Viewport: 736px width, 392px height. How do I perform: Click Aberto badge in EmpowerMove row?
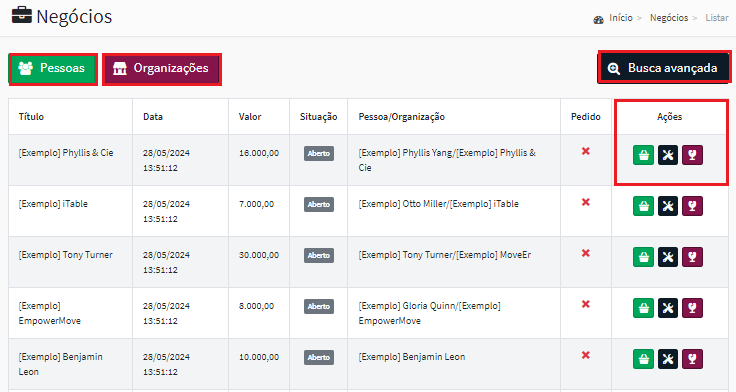pyautogui.click(x=319, y=307)
